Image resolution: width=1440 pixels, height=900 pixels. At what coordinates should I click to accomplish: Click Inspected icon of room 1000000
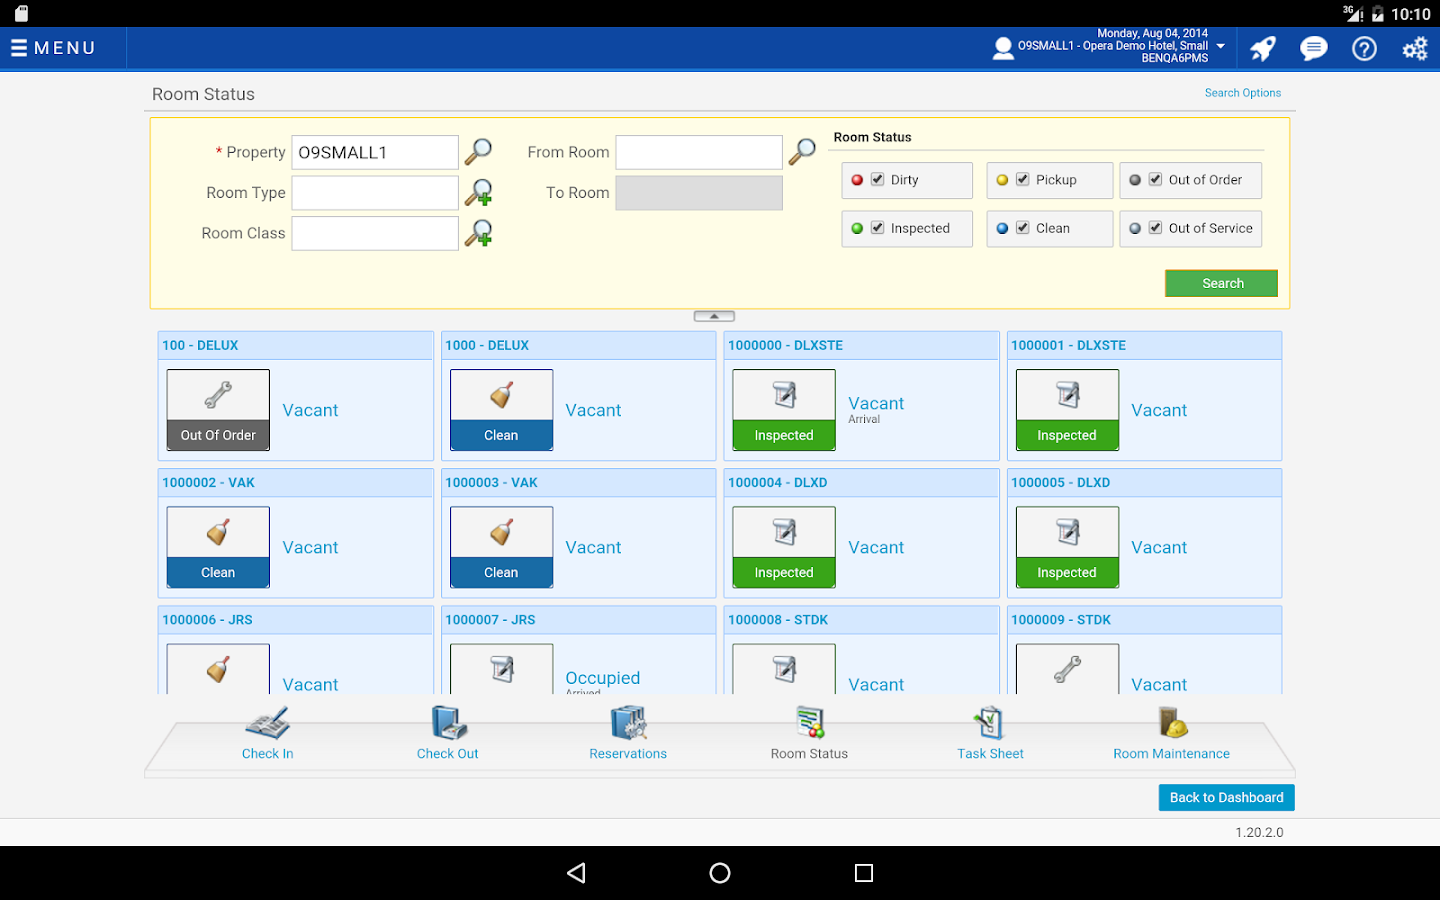pos(784,410)
